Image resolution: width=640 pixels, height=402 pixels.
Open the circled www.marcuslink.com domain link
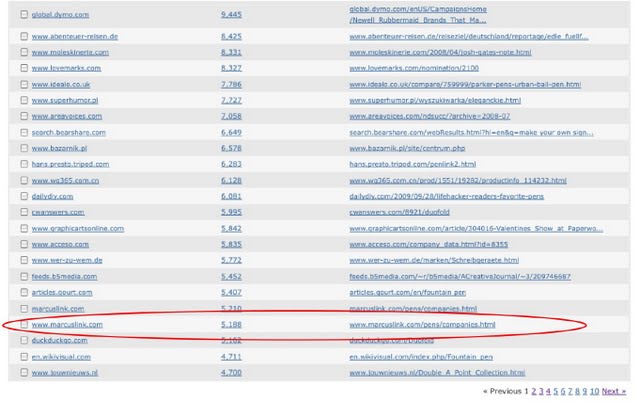67,324
